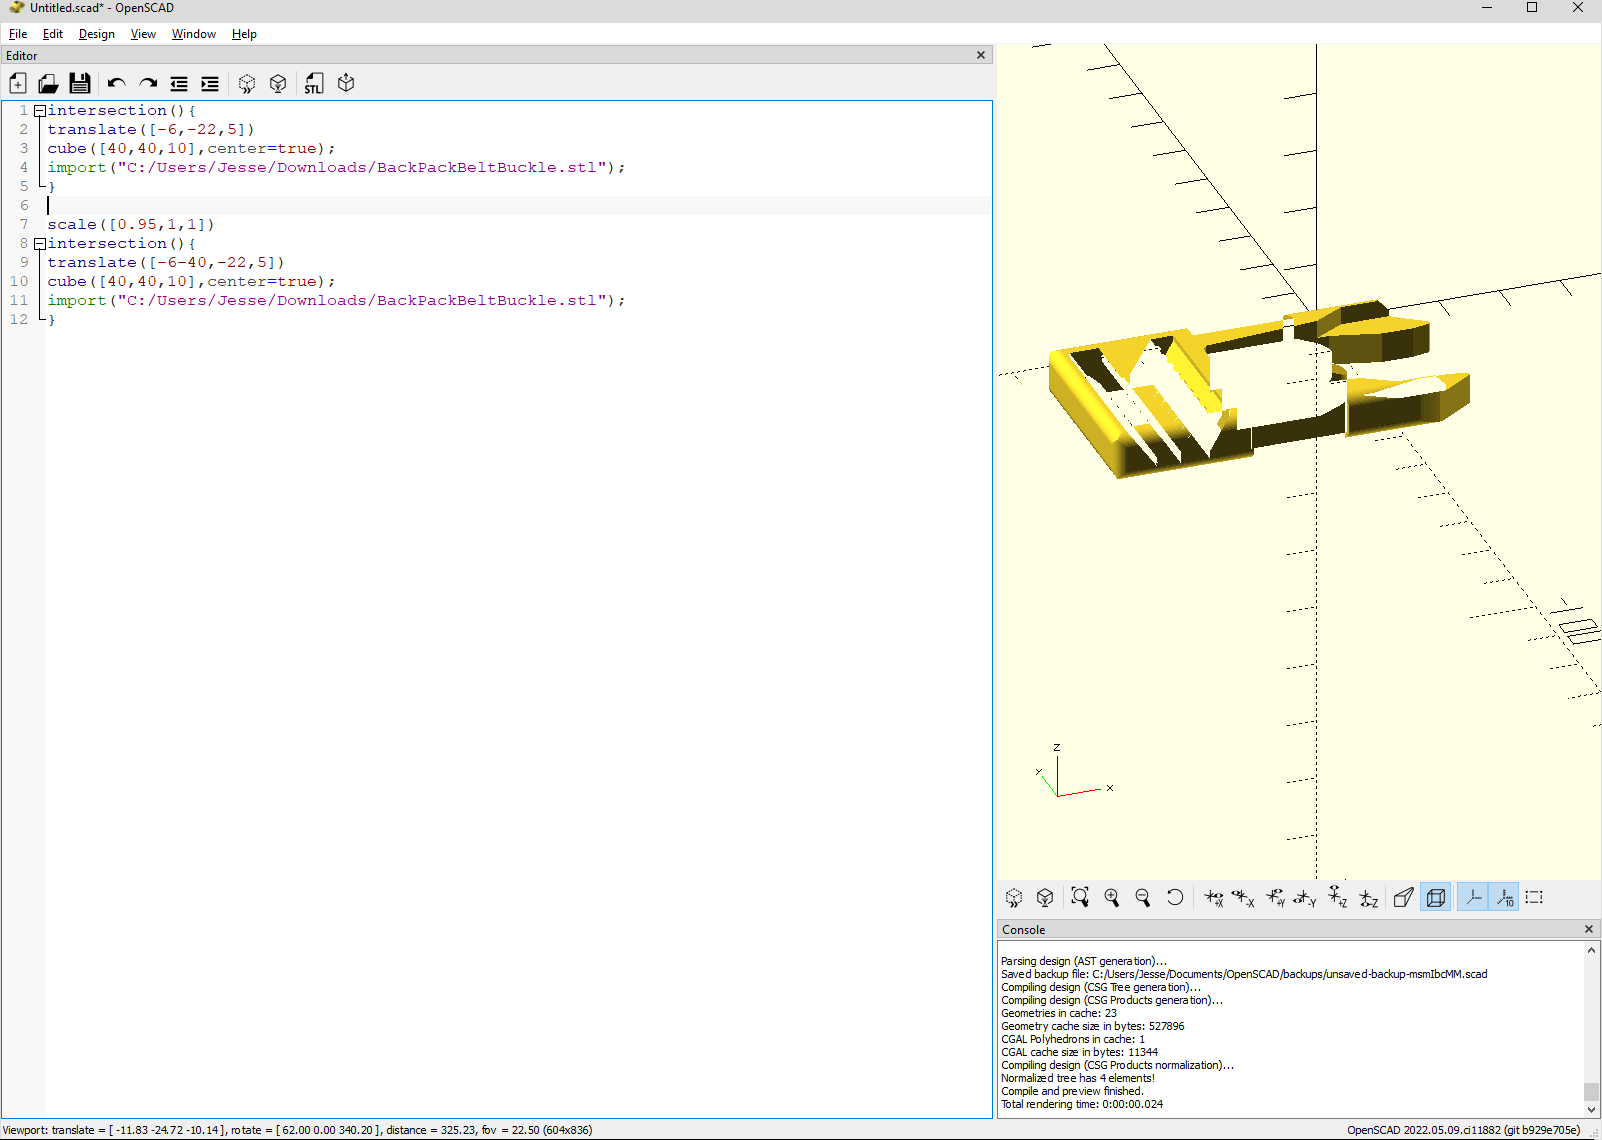This screenshot has height=1140, width=1602.
Task: Click the View All icon below viewport
Action: click(1080, 897)
